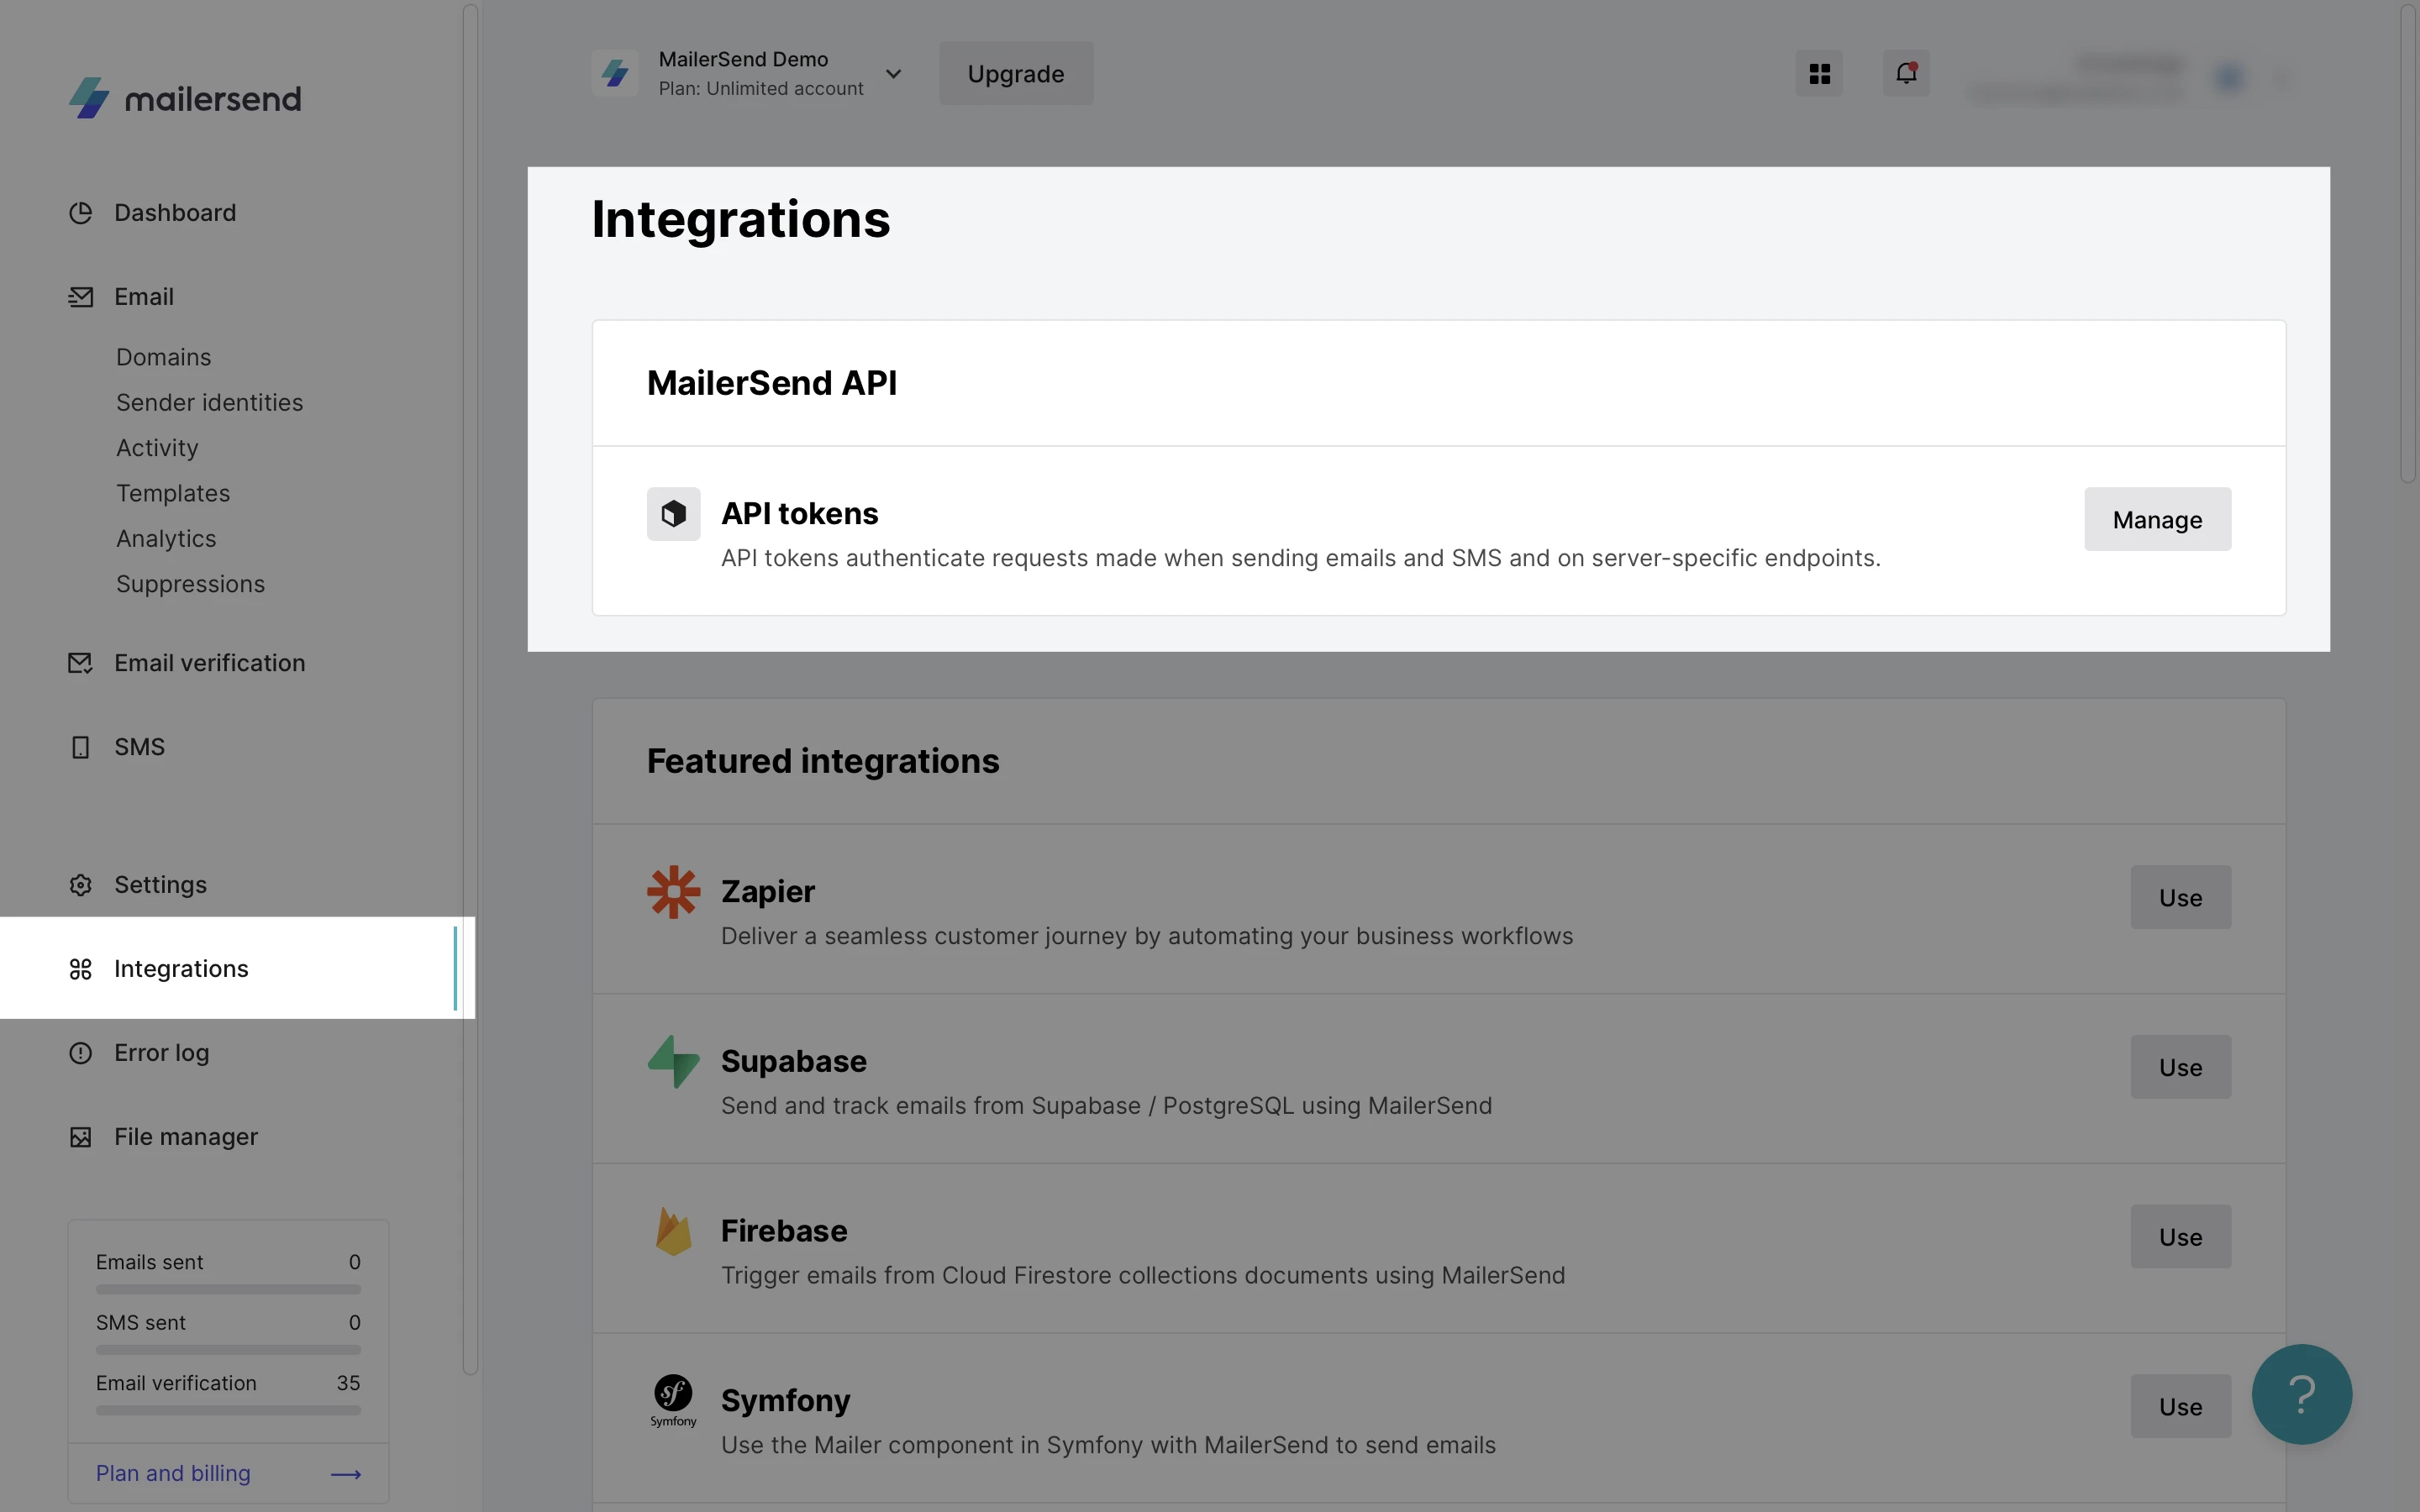
Task: Open the apps grid icon in header
Action: pyautogui.click(x=1819, y=74)
